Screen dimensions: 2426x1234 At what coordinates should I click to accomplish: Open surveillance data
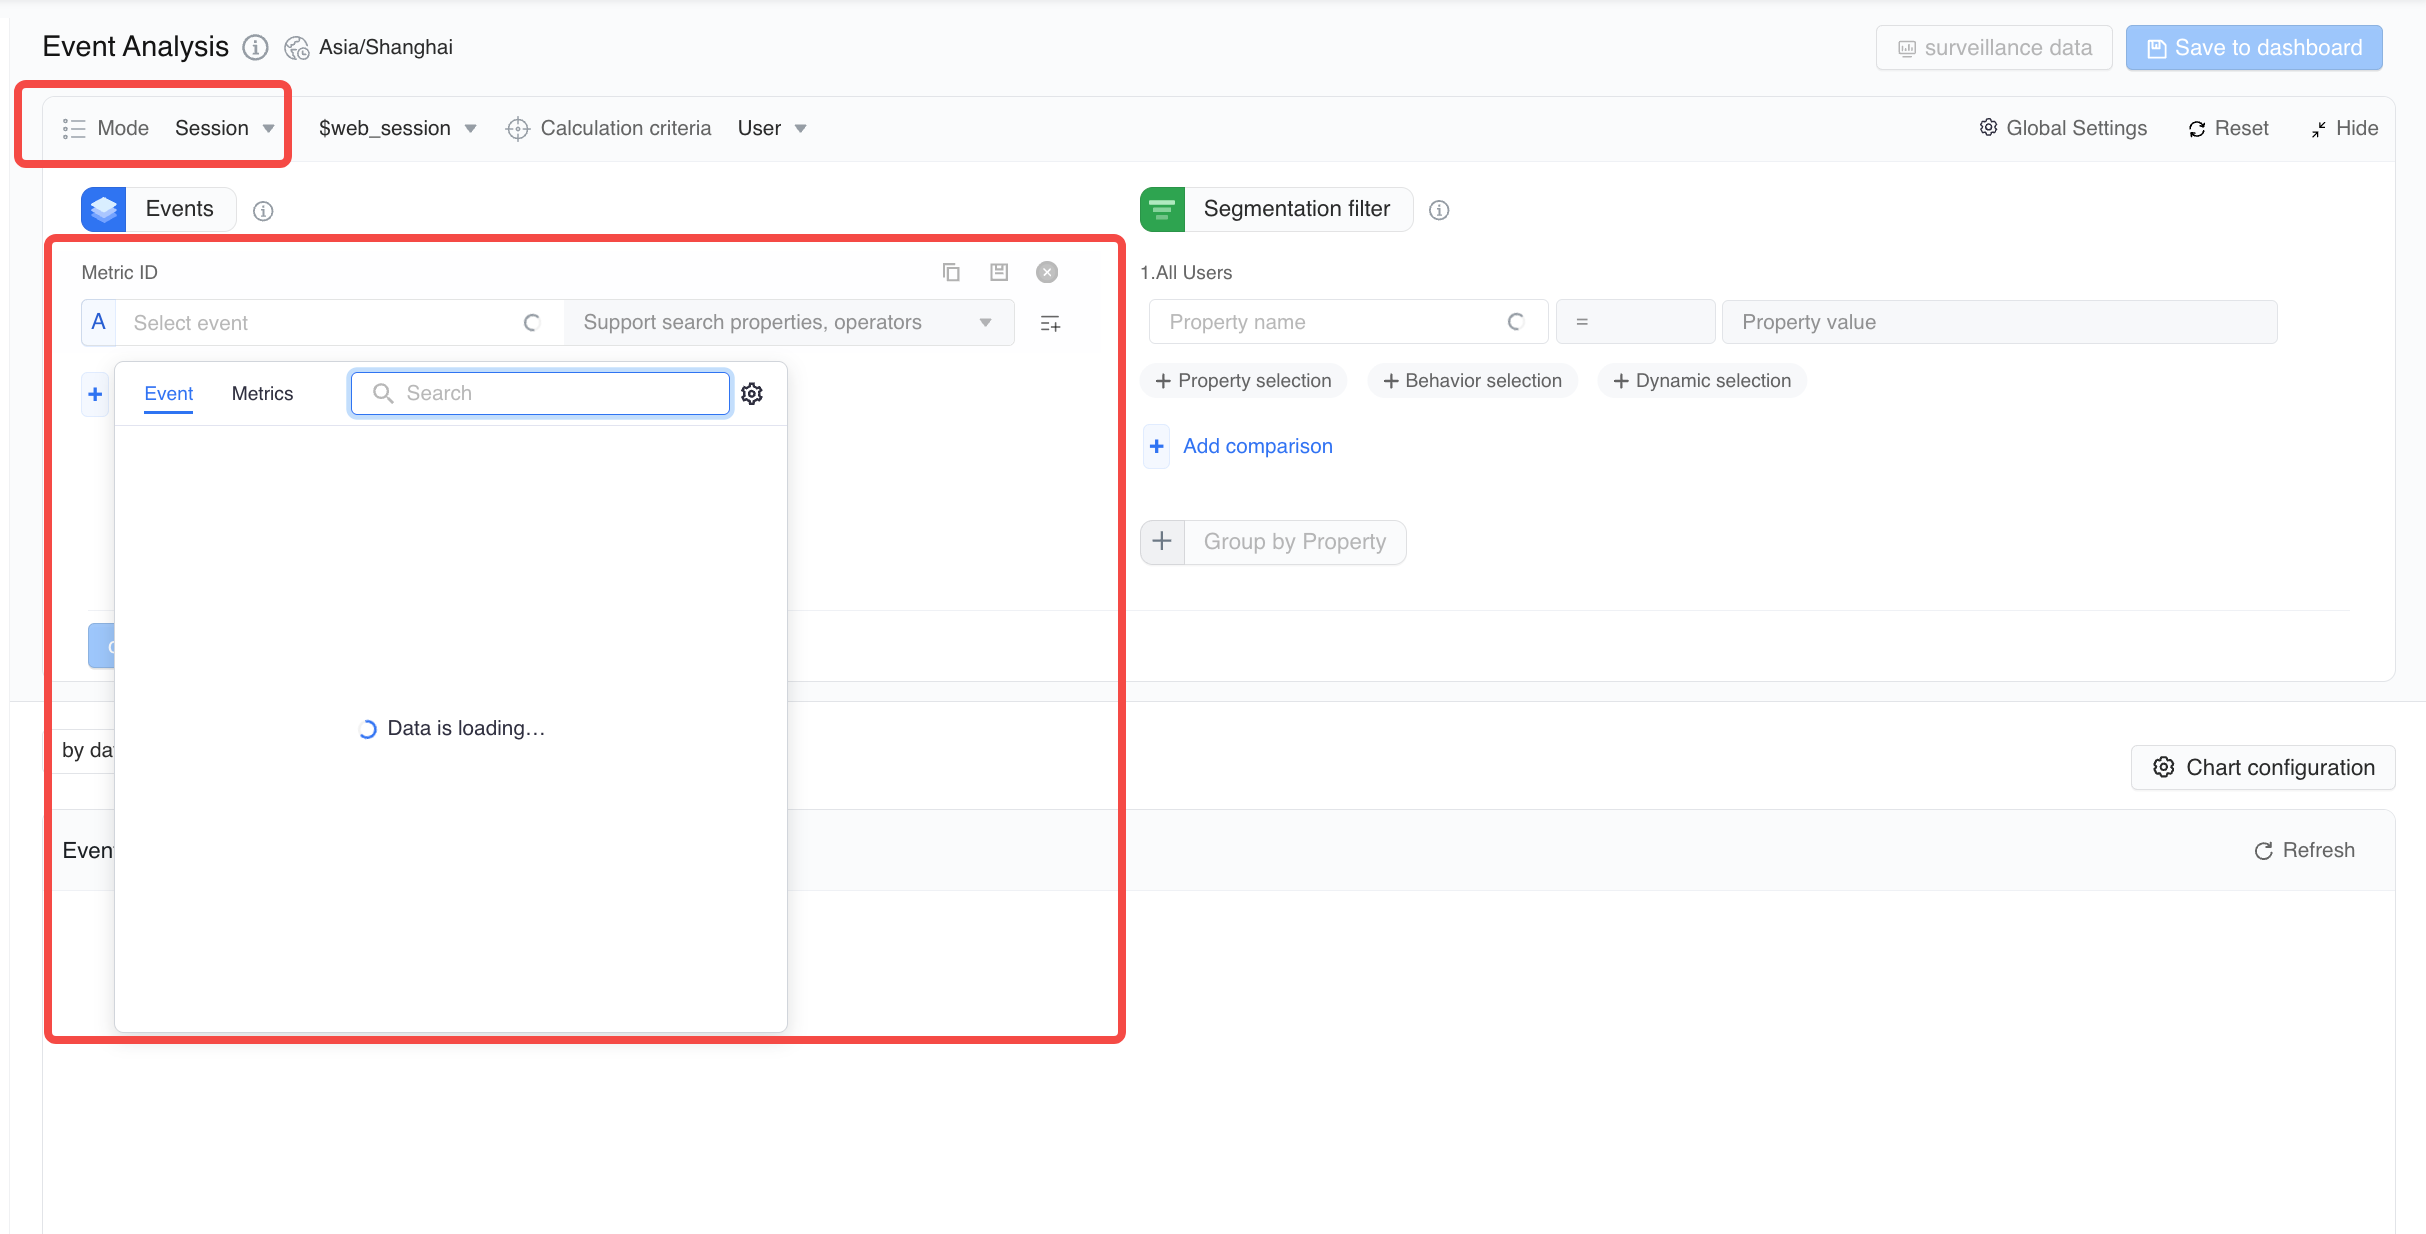[1994, 48]
